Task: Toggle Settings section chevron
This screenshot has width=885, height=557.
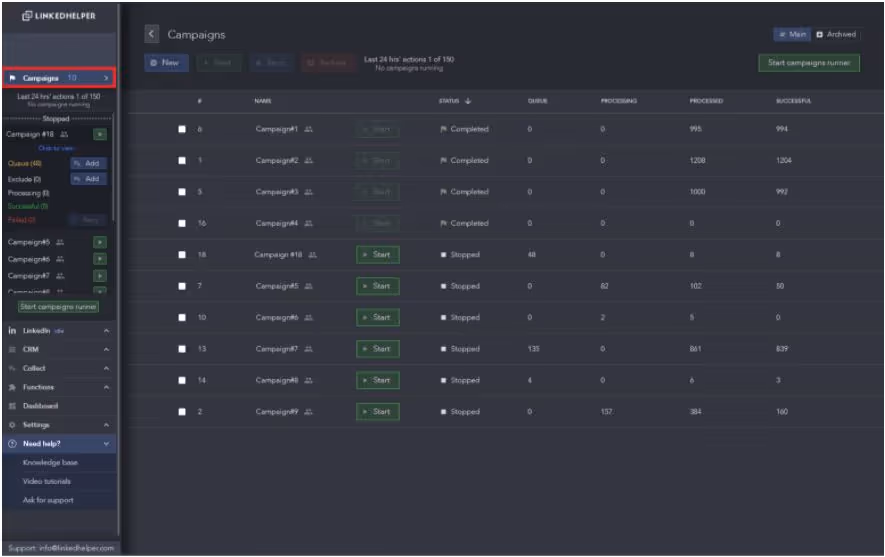Action: [x=106, y=425]
